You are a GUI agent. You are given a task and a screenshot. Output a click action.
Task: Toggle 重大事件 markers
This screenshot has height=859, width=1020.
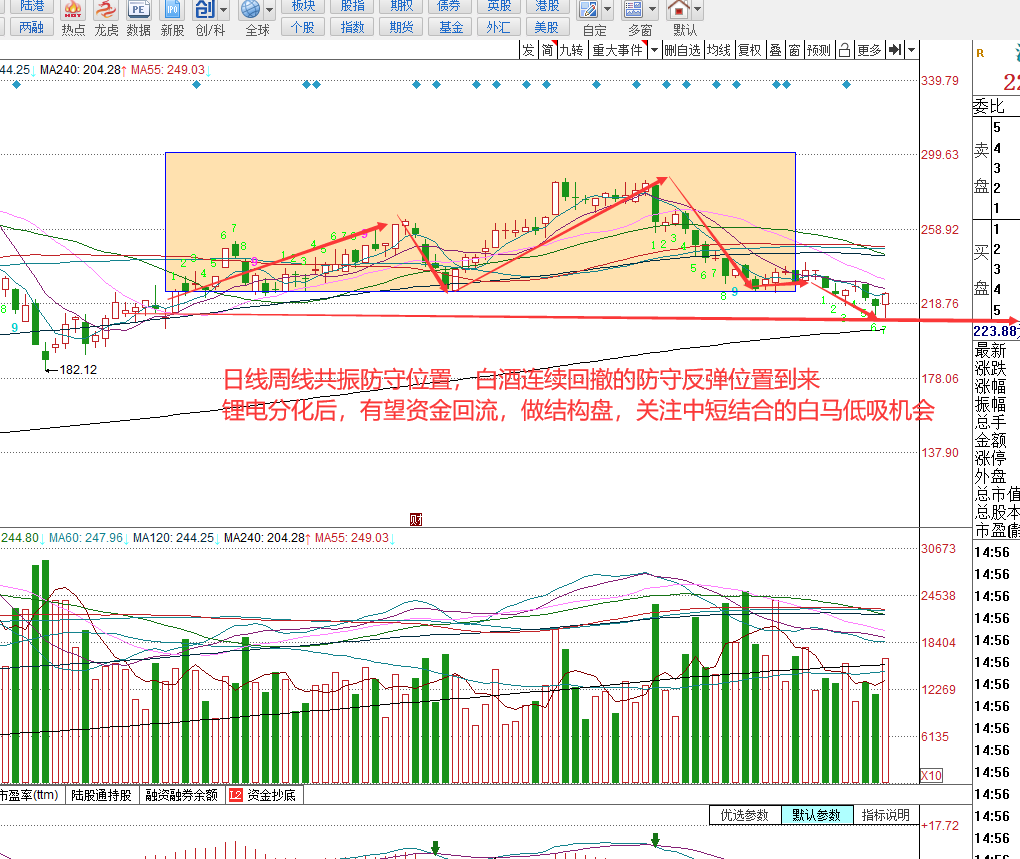pyautogui.click(x=618, y=50)
